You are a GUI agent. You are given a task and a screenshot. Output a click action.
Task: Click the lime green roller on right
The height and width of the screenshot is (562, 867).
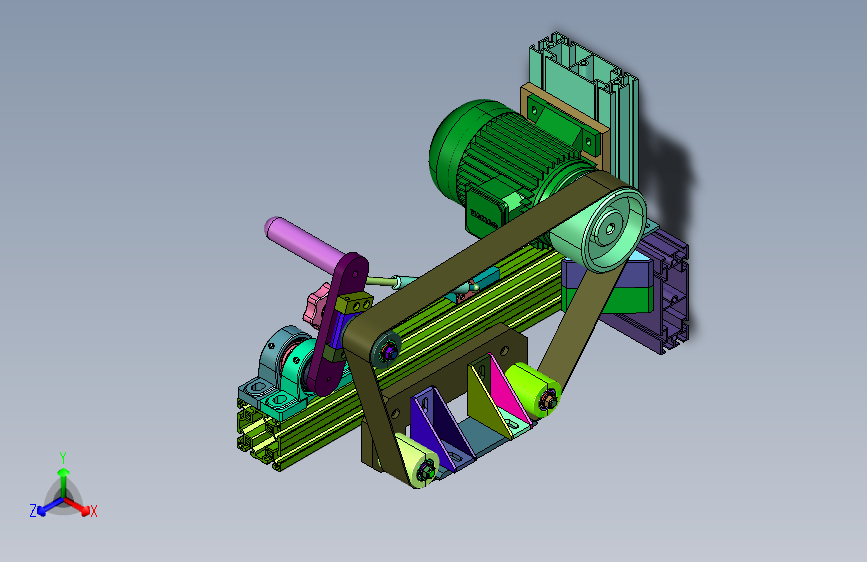(x=532, y=392)
